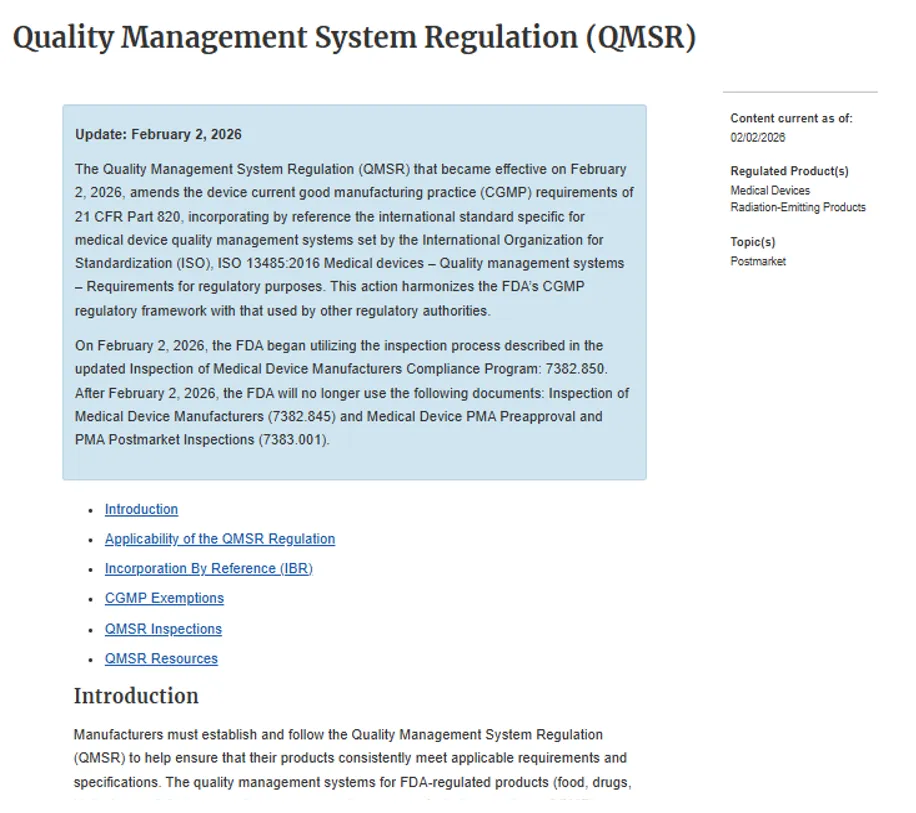Click the Introduction section heading

(136, 696)
